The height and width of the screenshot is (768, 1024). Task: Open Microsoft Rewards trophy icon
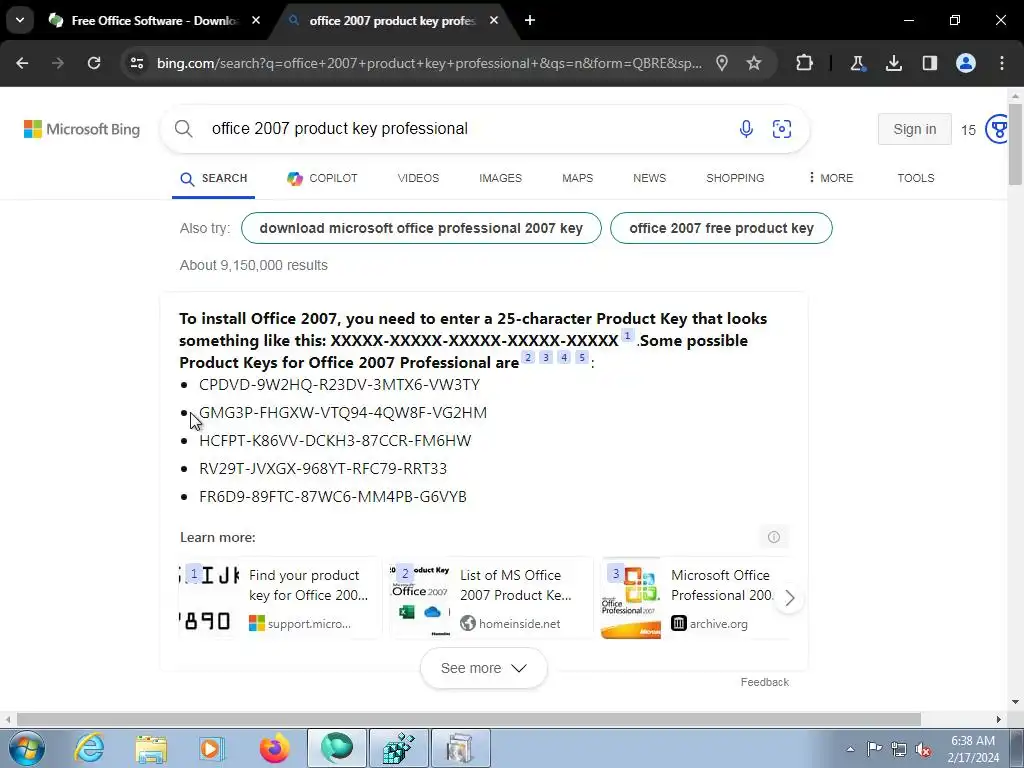(x=996, y=129)
